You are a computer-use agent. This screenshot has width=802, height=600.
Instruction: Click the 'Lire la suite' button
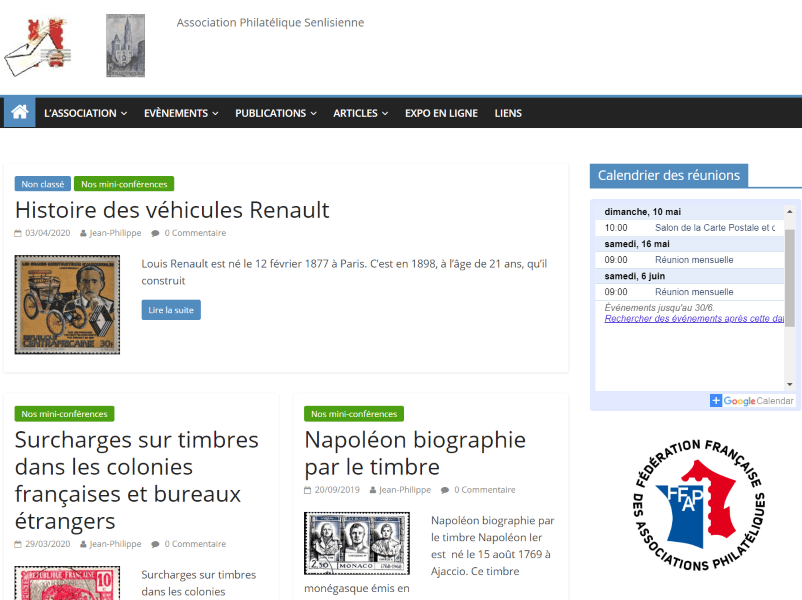pyautogui.click(x=171, y=310)
